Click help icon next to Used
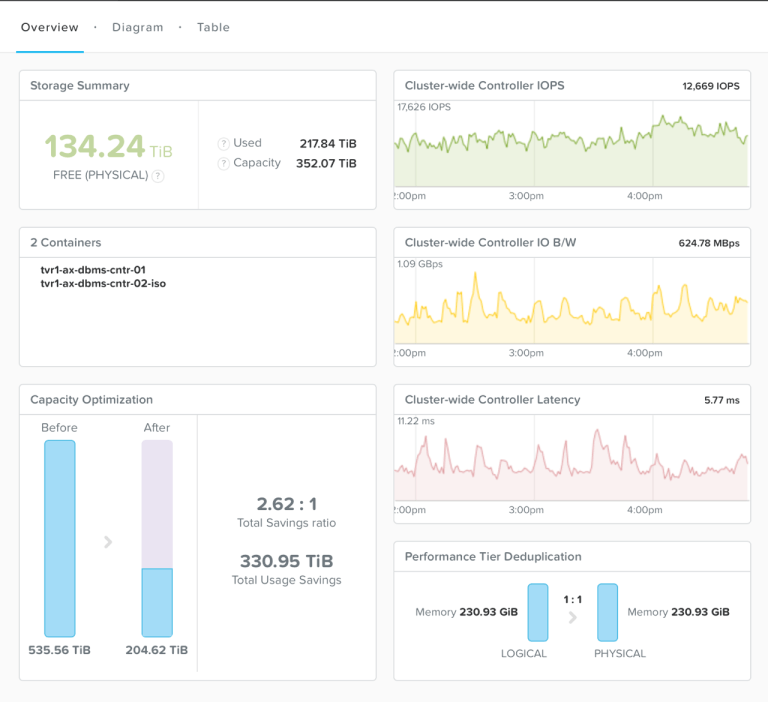The image size is (768, 702). pos(223,144)
